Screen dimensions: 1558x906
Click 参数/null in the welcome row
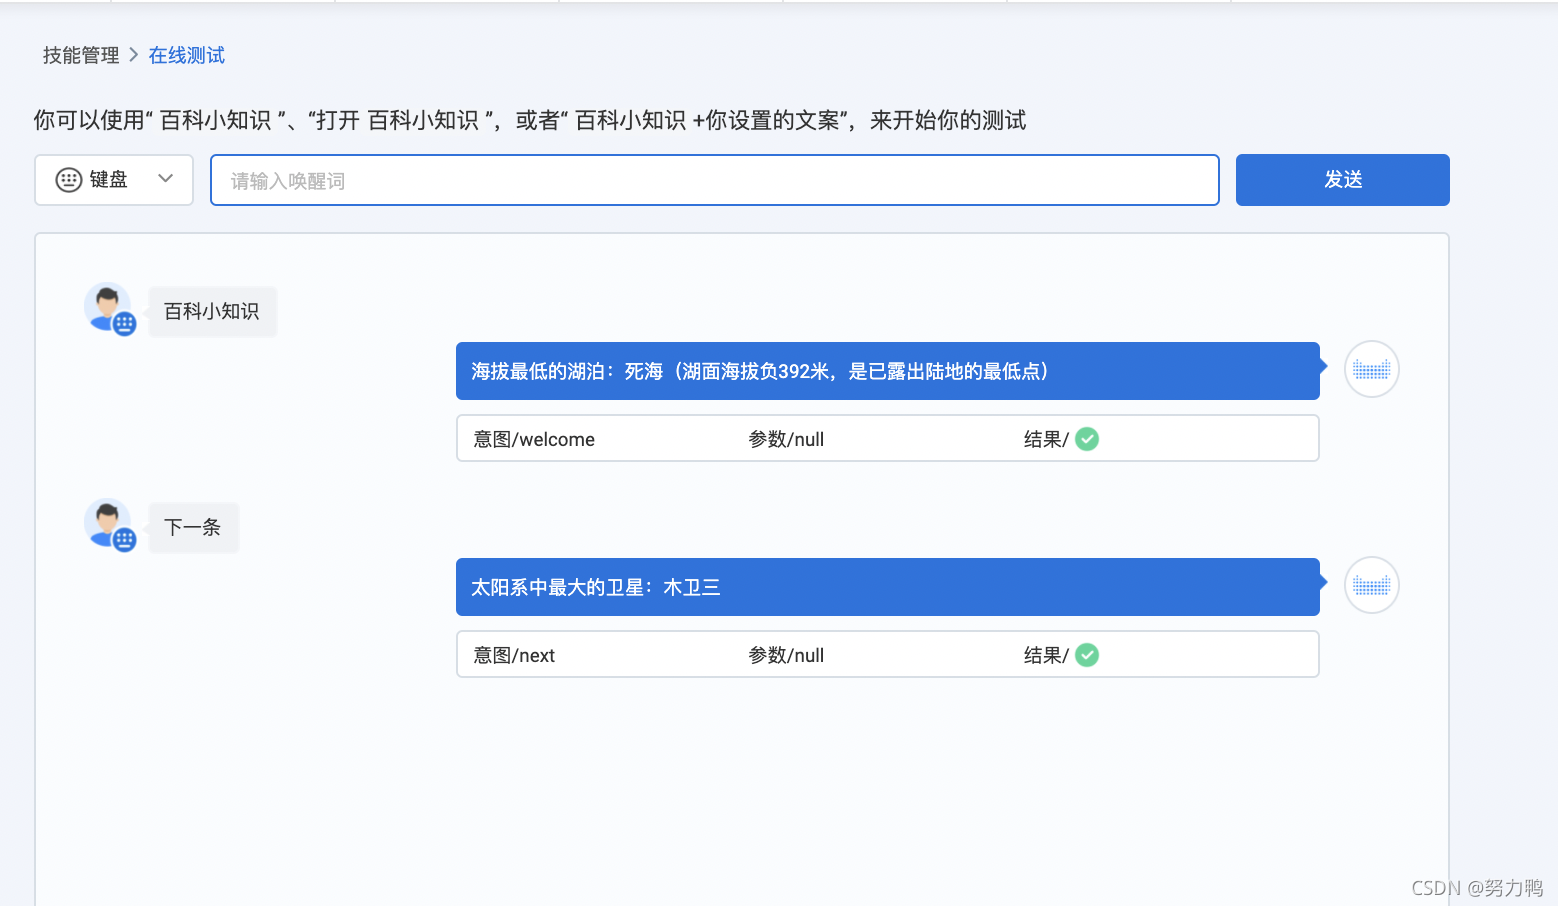click(786, 439)
